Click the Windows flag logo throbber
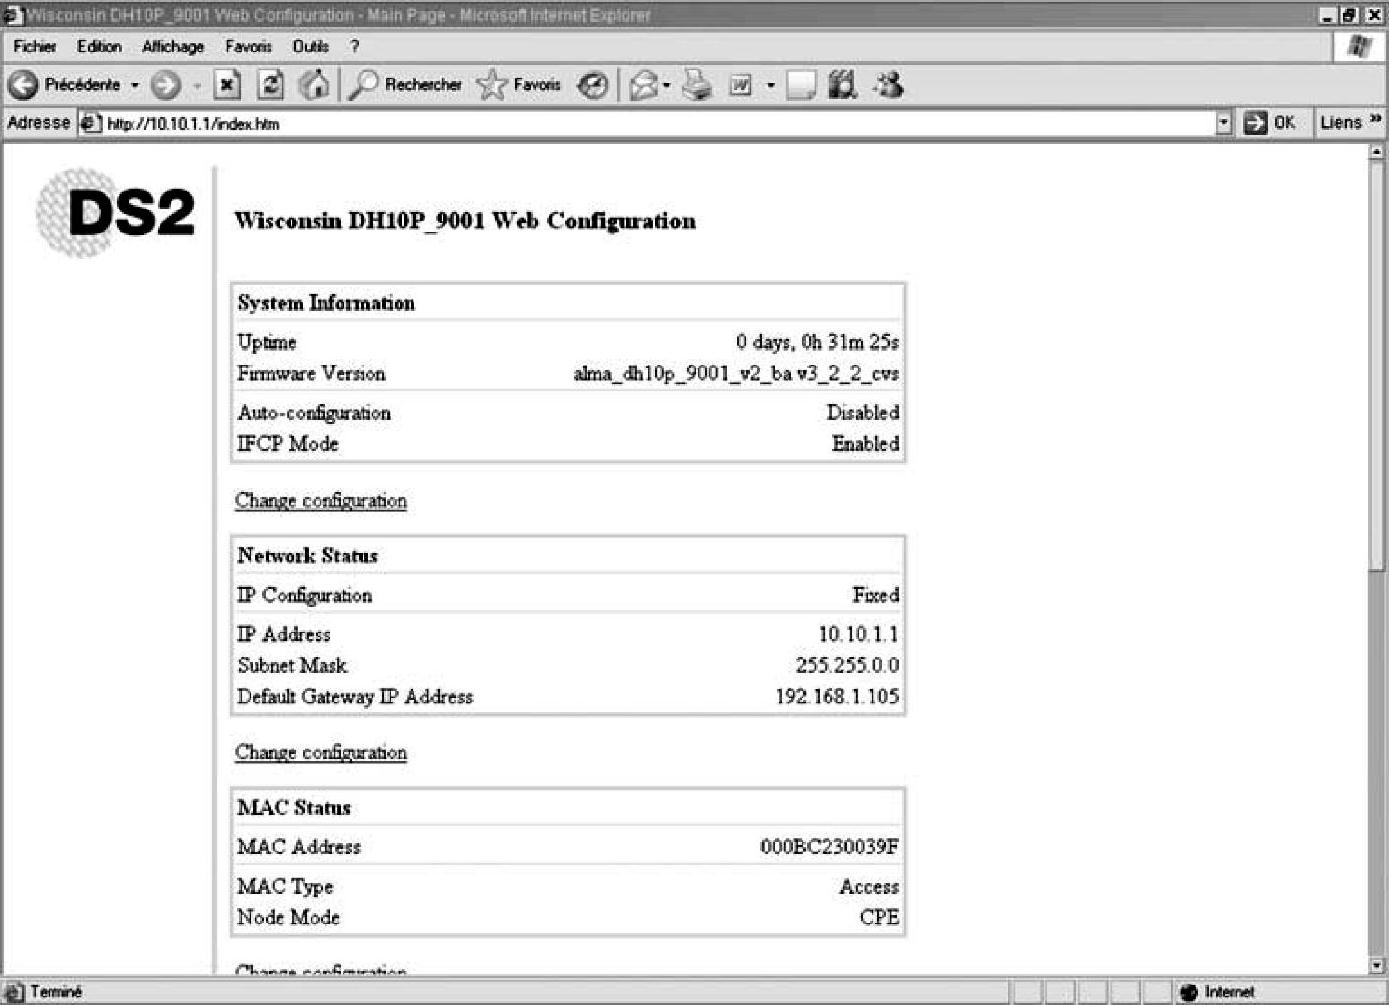1389x1005 pixels. pos(1360,46)
